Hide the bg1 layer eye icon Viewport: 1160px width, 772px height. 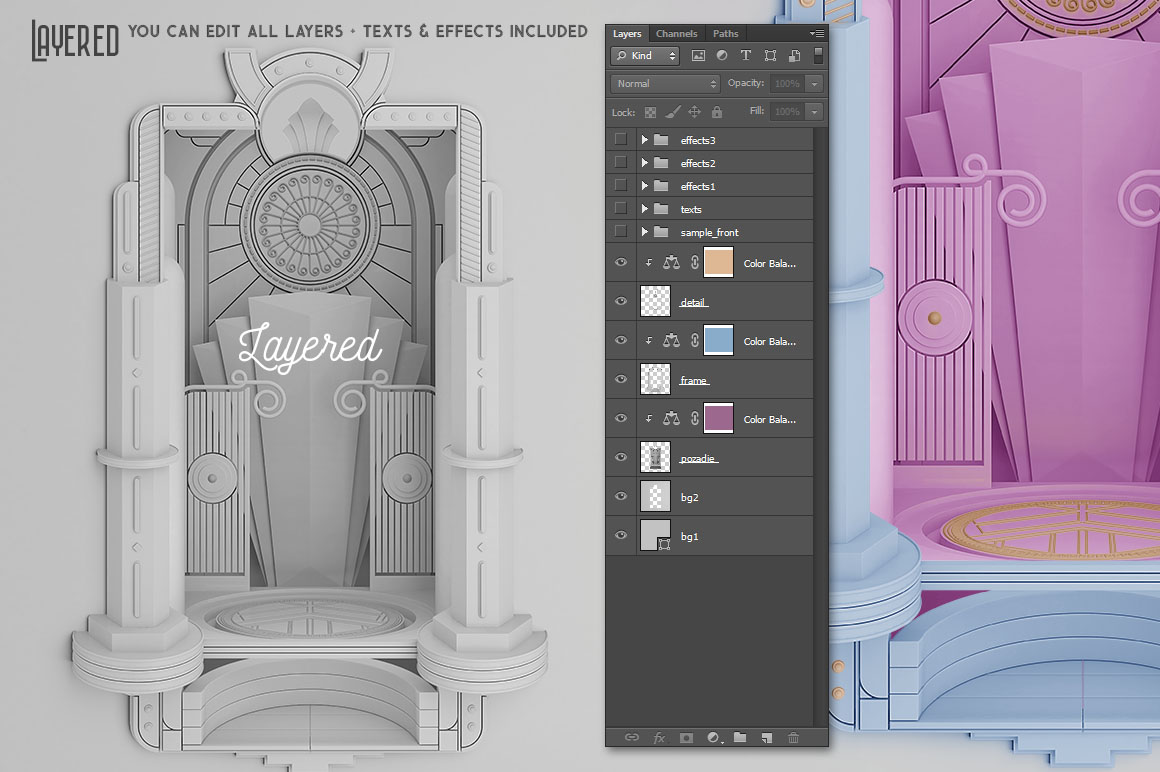click(621, 536)
